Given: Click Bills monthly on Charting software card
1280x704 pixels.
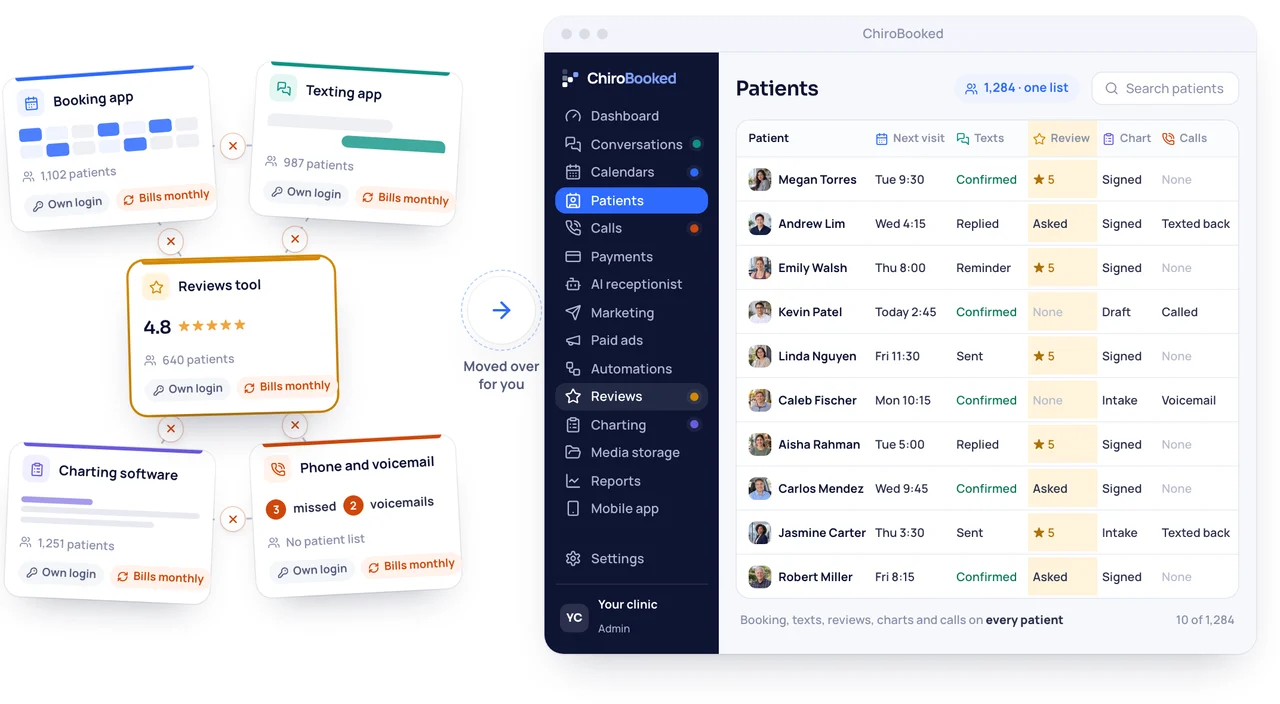Looking at the screenshot, I should (x=160, y=577).
